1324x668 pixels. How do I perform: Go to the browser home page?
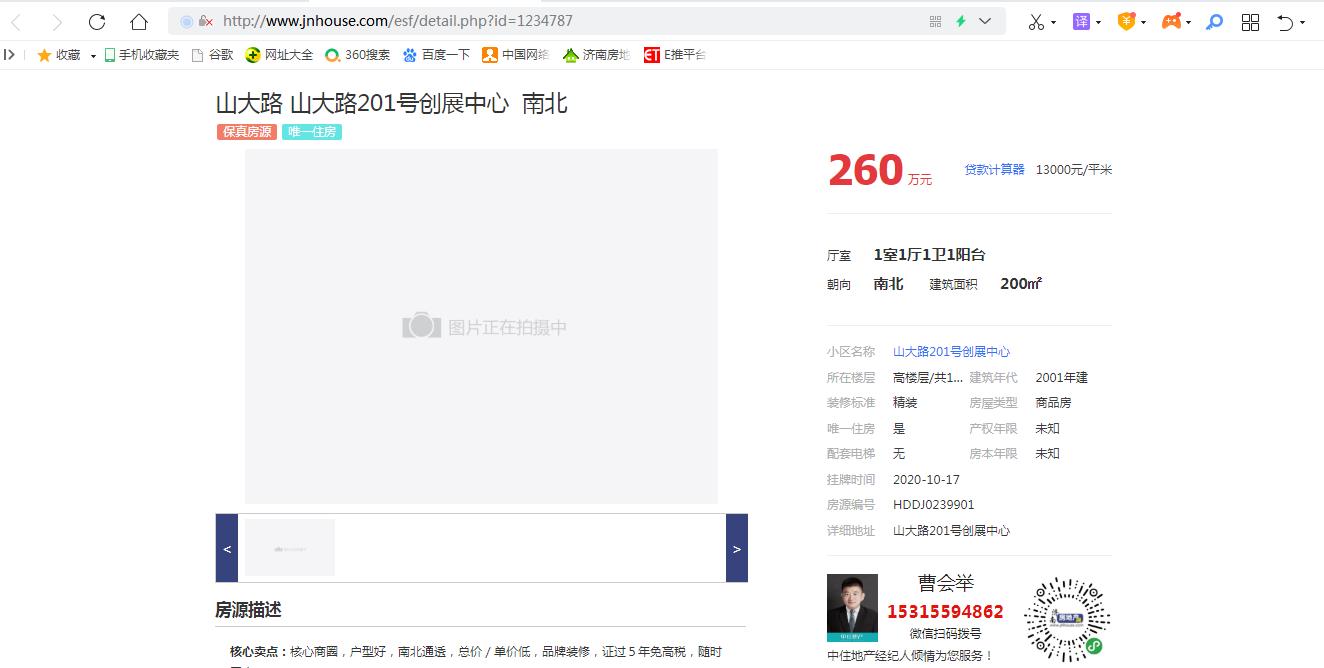[x=139, y=22]
